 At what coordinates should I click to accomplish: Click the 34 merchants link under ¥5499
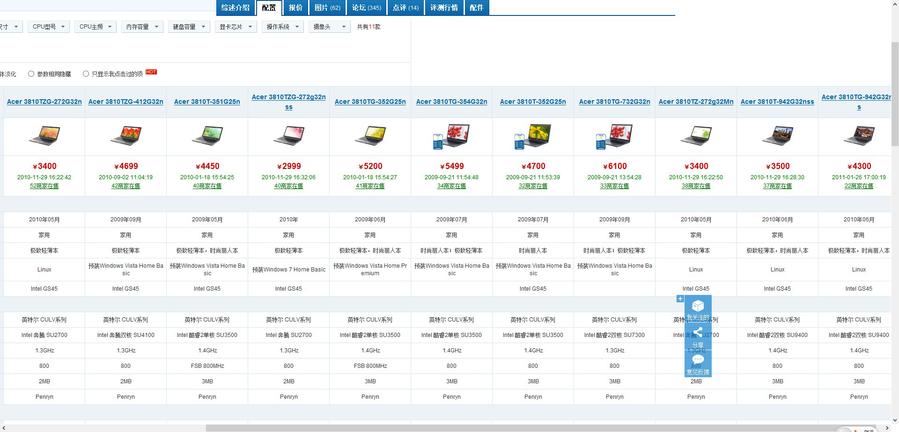coord(452,186)
